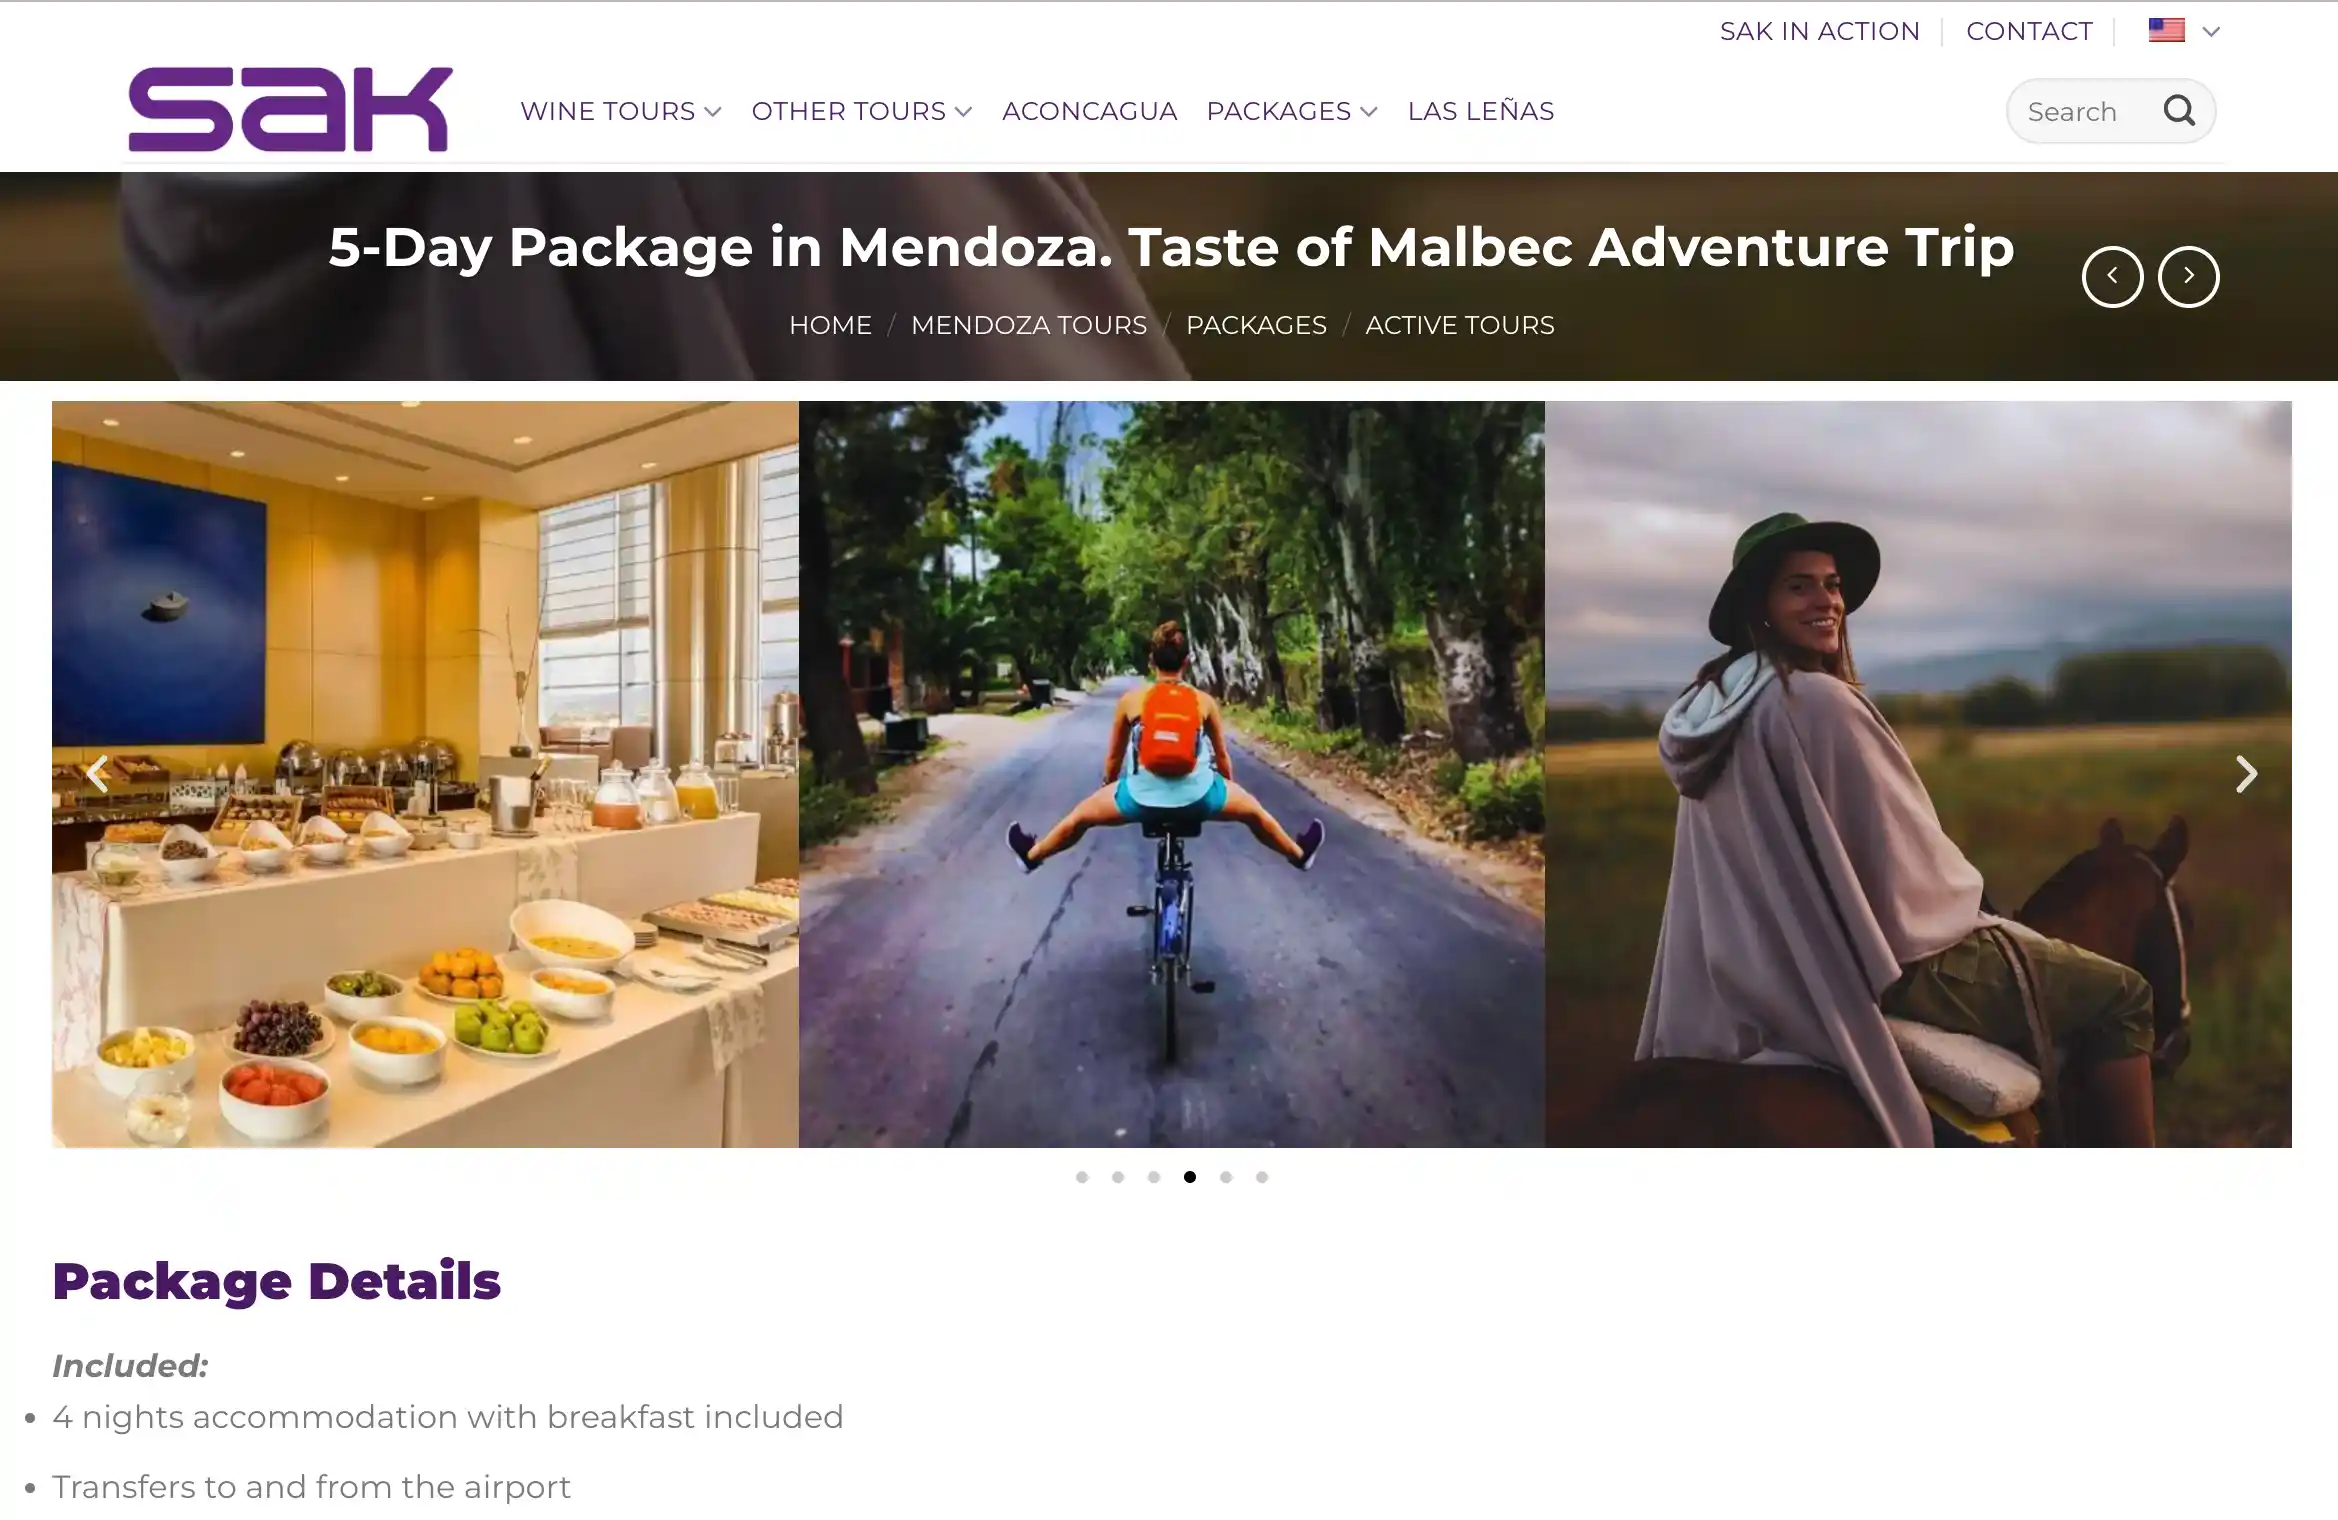Go to previous package using header circle arrow

2112,276
